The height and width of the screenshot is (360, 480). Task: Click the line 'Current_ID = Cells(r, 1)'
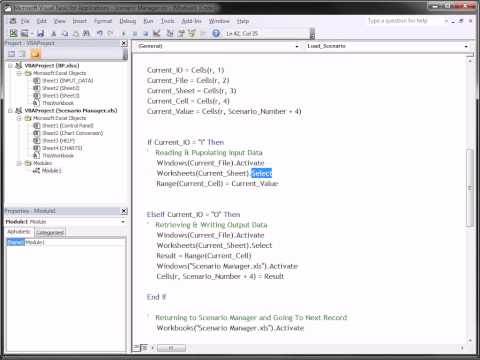tap(185, 70)
